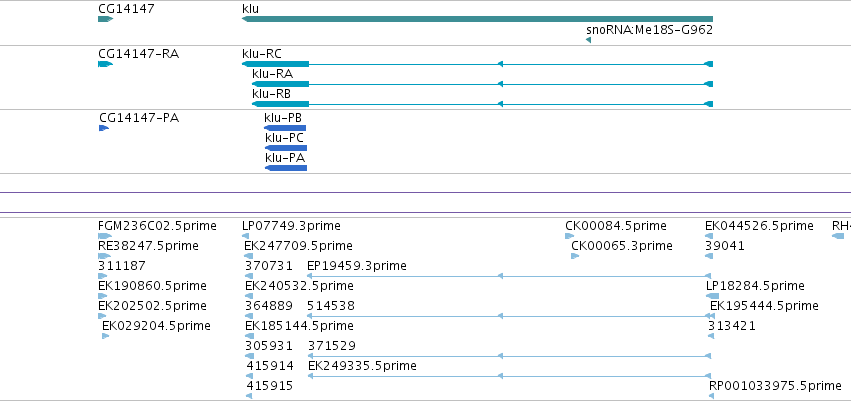
Task: Click the FGM236C02.5prime EST arrow
Action: pyautogui.click(x=105, y=236)
